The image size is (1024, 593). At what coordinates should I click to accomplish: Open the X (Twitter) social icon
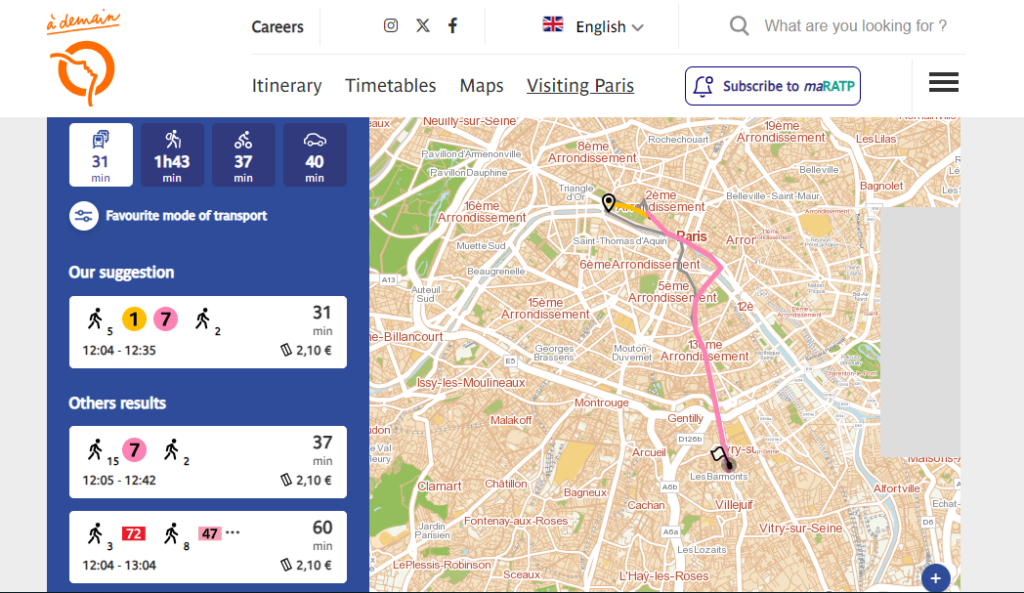pos(422,26)
